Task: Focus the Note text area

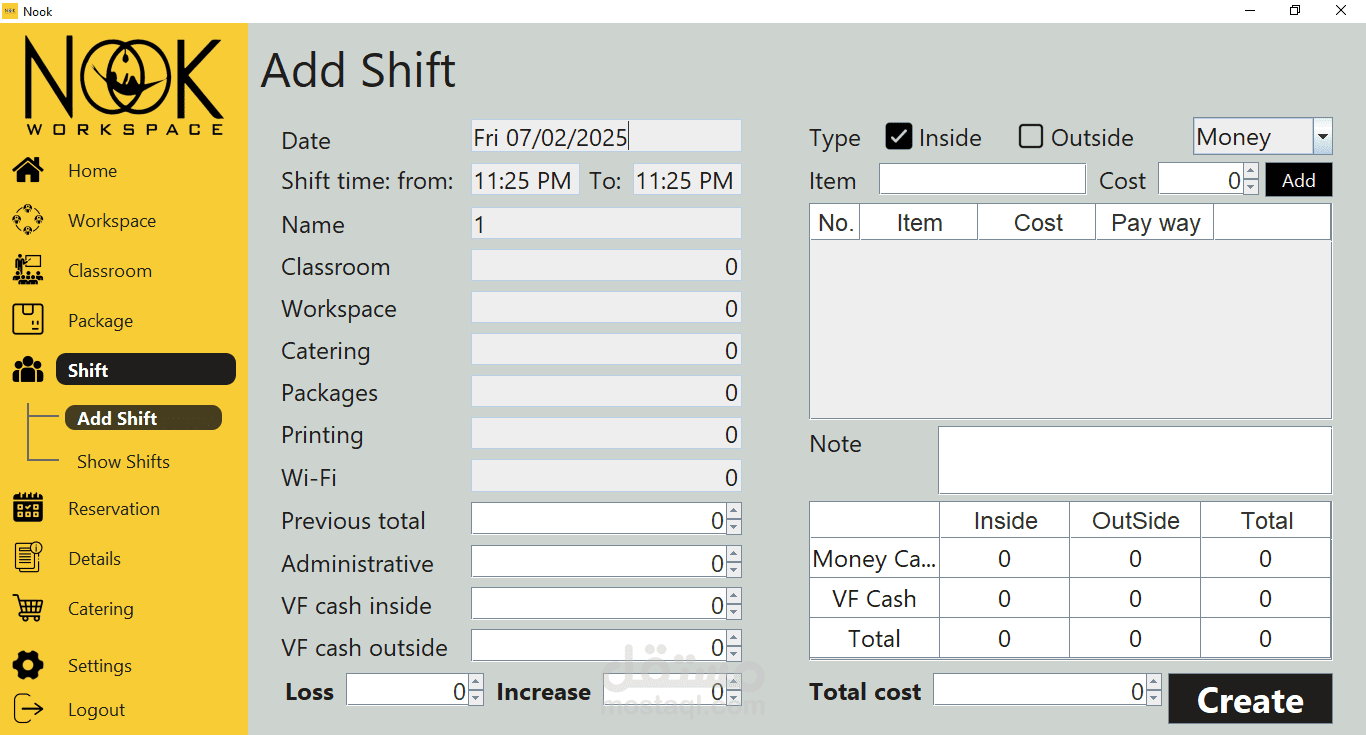Action: 1134,460
